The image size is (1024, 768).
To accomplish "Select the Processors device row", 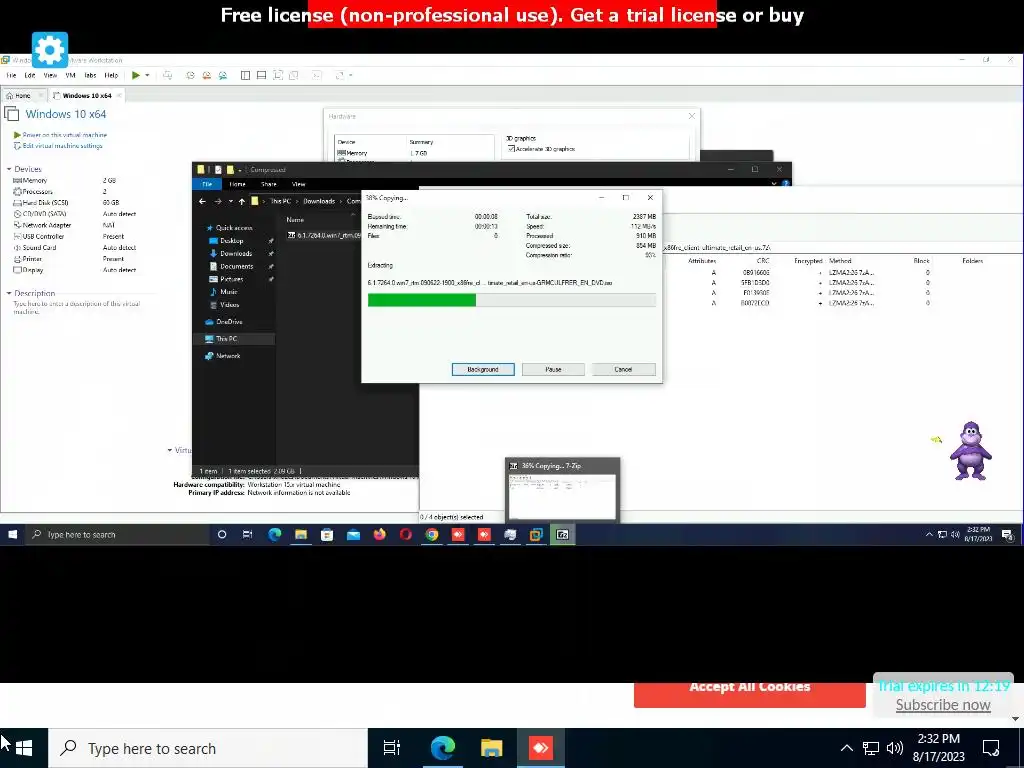I will click(74, 191).
